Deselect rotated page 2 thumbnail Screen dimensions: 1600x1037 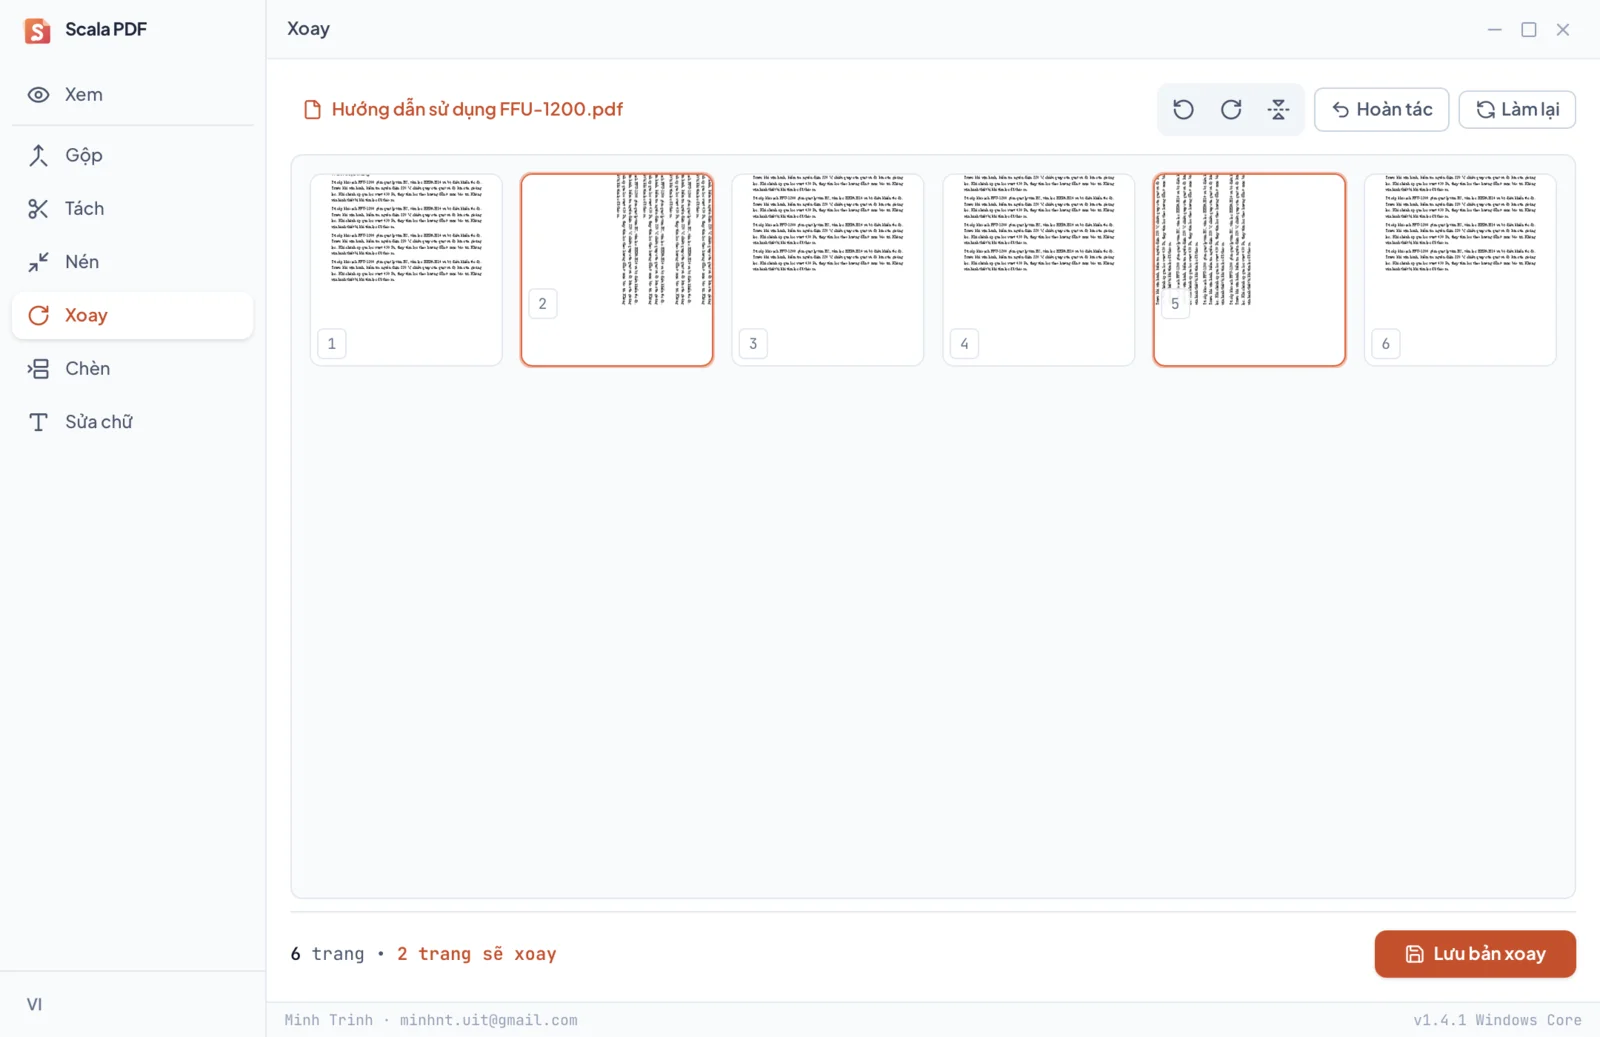[x=617, y=270]
